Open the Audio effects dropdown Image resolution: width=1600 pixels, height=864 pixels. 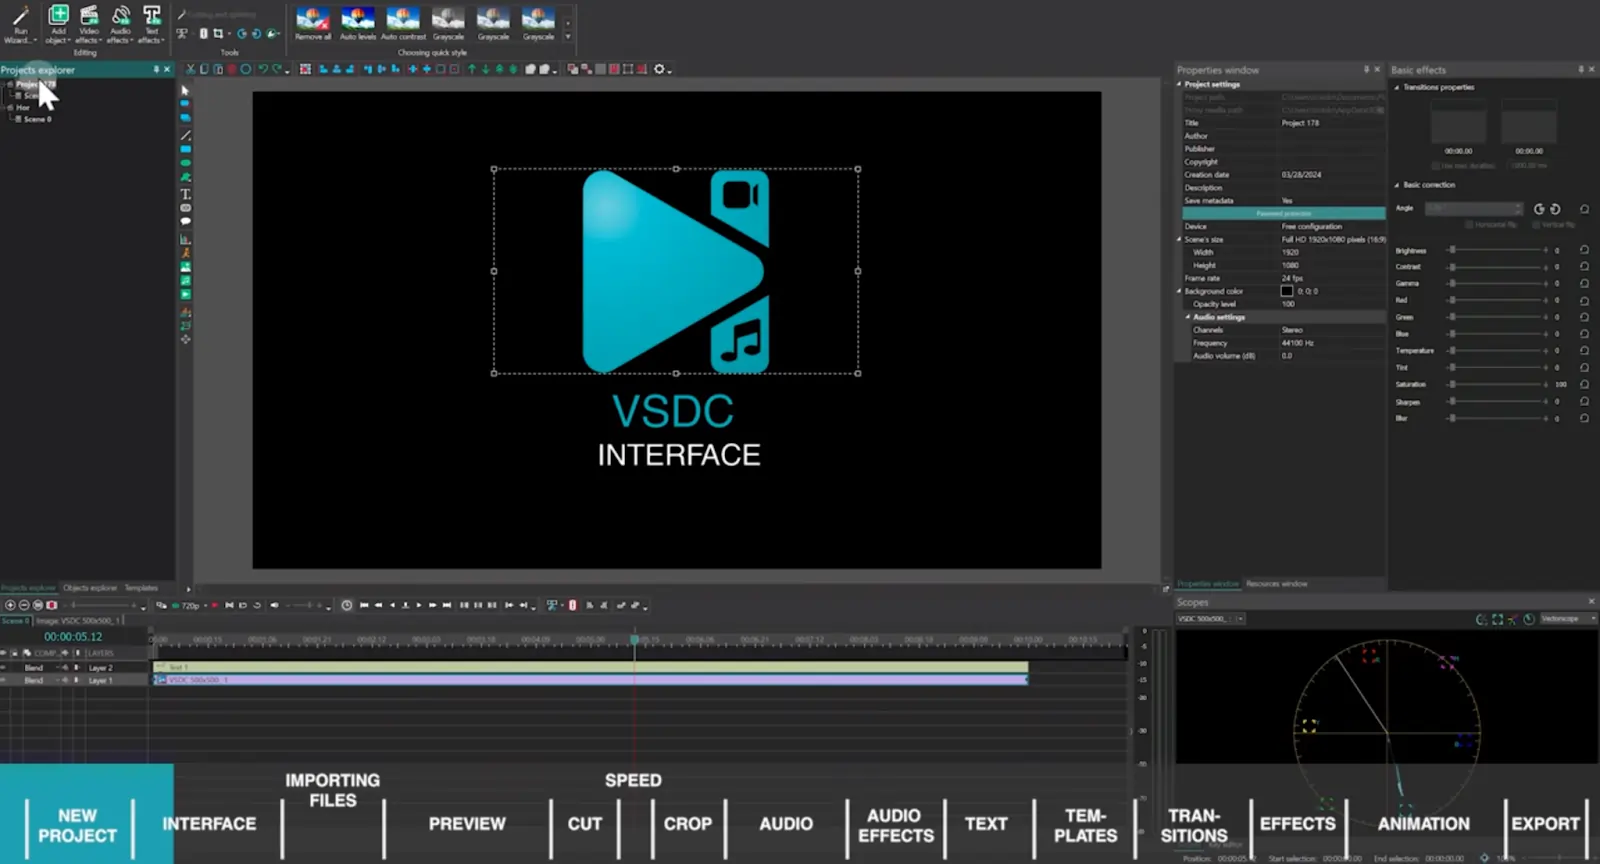(120, 25)
